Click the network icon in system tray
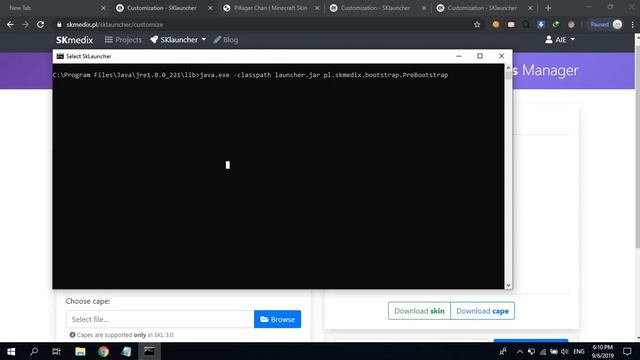This screenshot has width=640, height=360. click(543, 351)
